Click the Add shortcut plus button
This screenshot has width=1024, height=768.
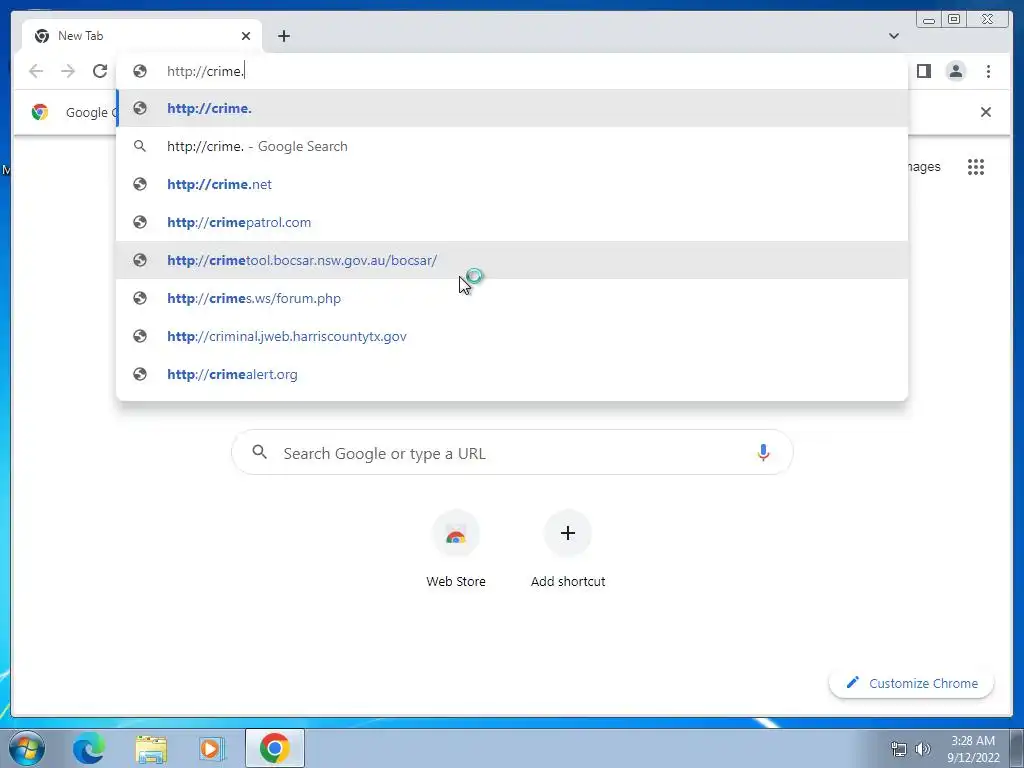pyautogui.click(x=568, y=533)
